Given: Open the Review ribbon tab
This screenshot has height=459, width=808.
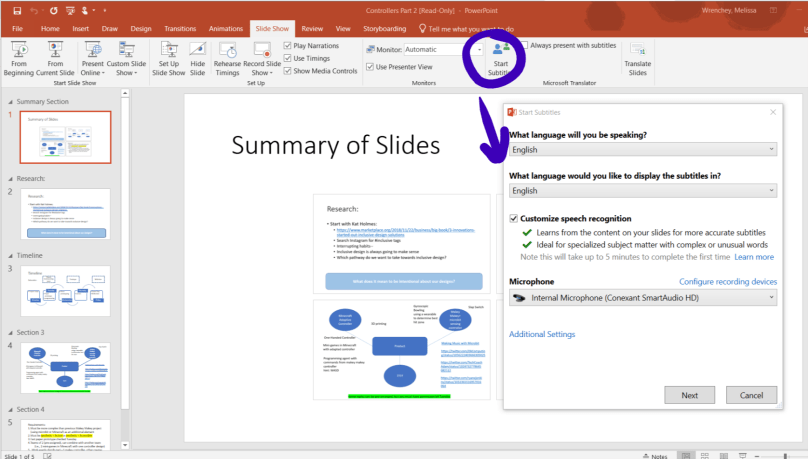Looking at the screenshot, I should tap(311, 29).
